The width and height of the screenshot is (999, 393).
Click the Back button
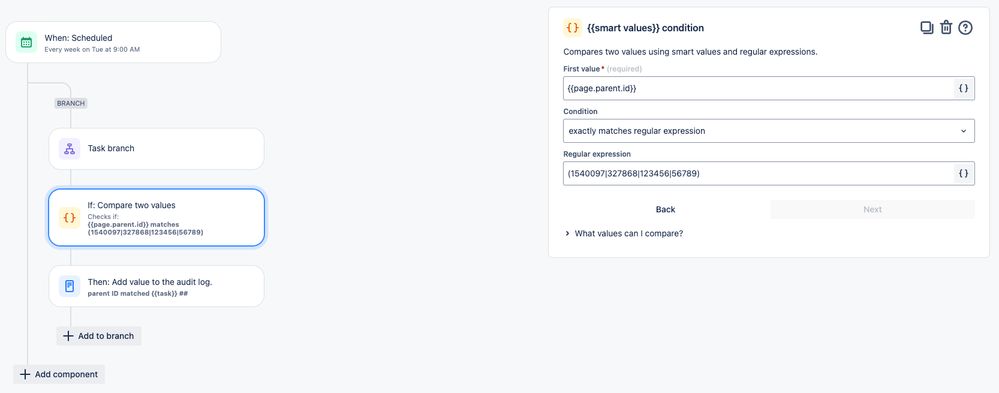pyautogui.click(x=665, y=210)
